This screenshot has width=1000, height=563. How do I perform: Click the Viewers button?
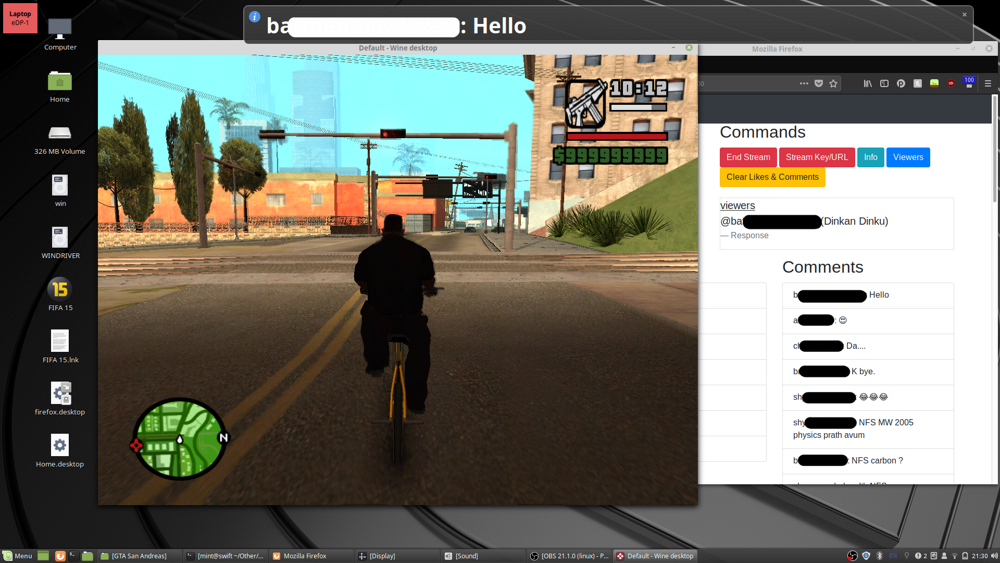[x=908, y=157]
